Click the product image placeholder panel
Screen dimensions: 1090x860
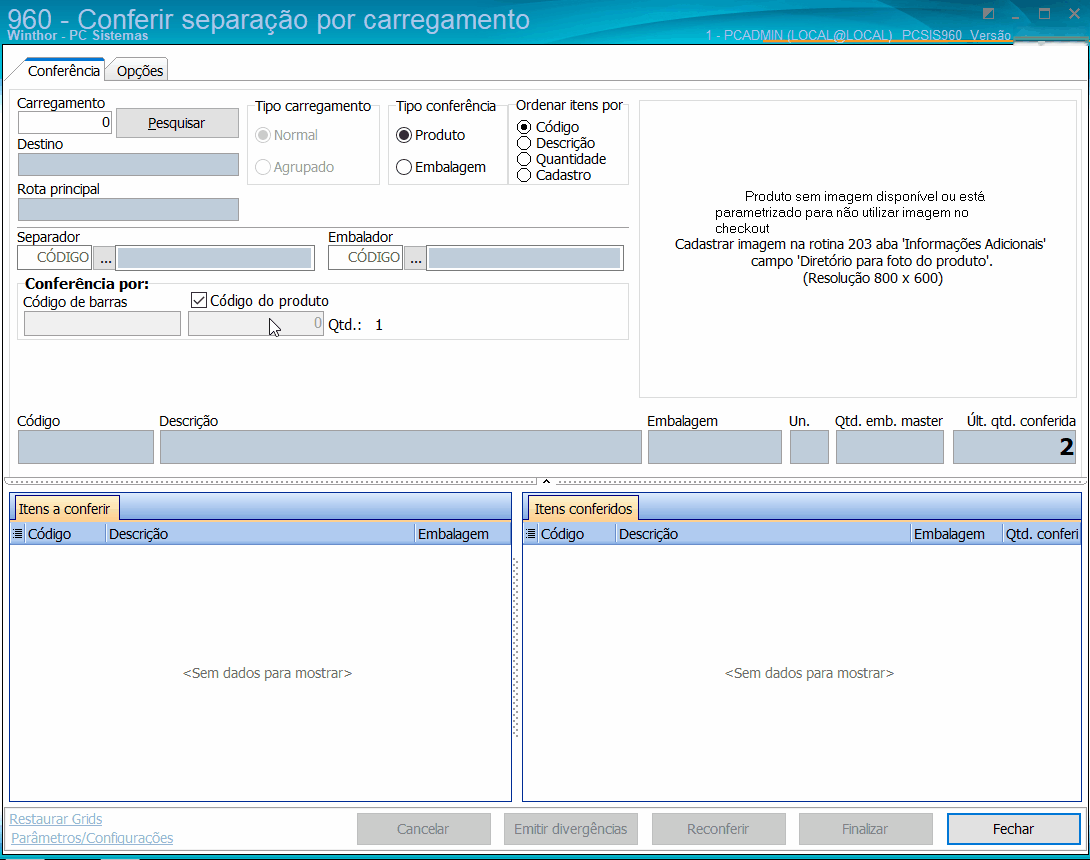858,249
